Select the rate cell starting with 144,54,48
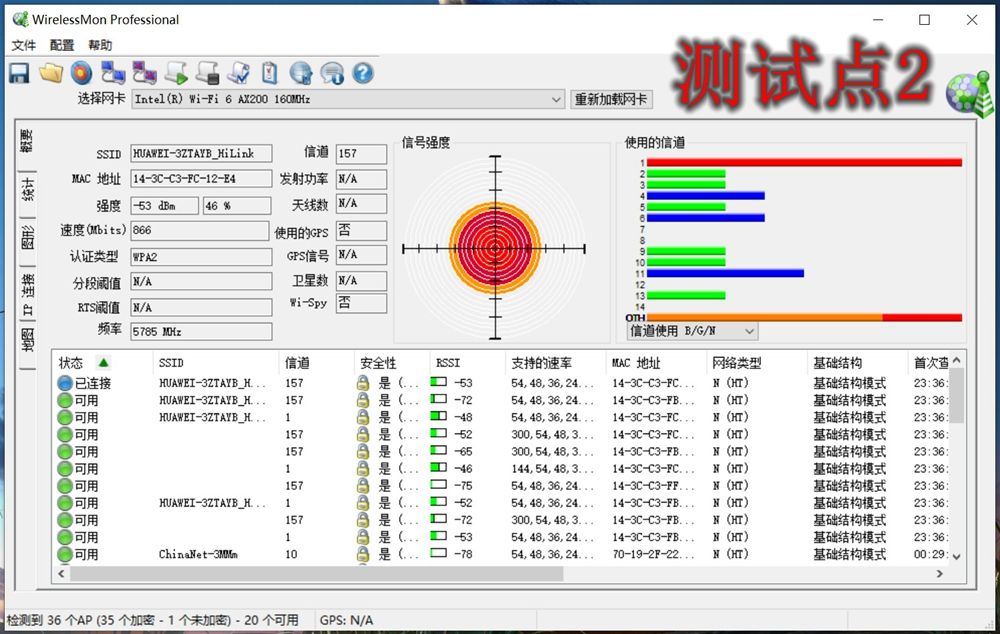The image size is (1000, 634). [x=552, y=469]
